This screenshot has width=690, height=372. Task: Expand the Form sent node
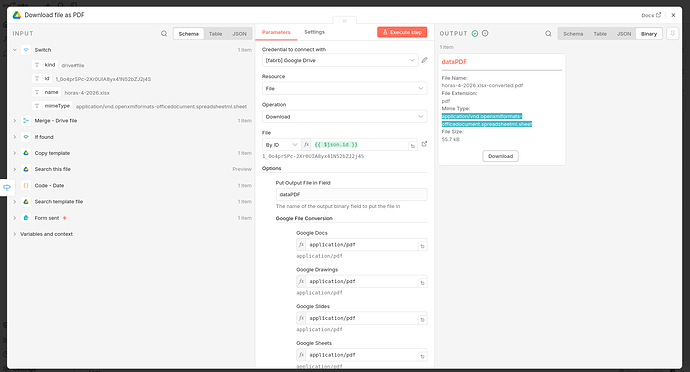pos(15,218)
